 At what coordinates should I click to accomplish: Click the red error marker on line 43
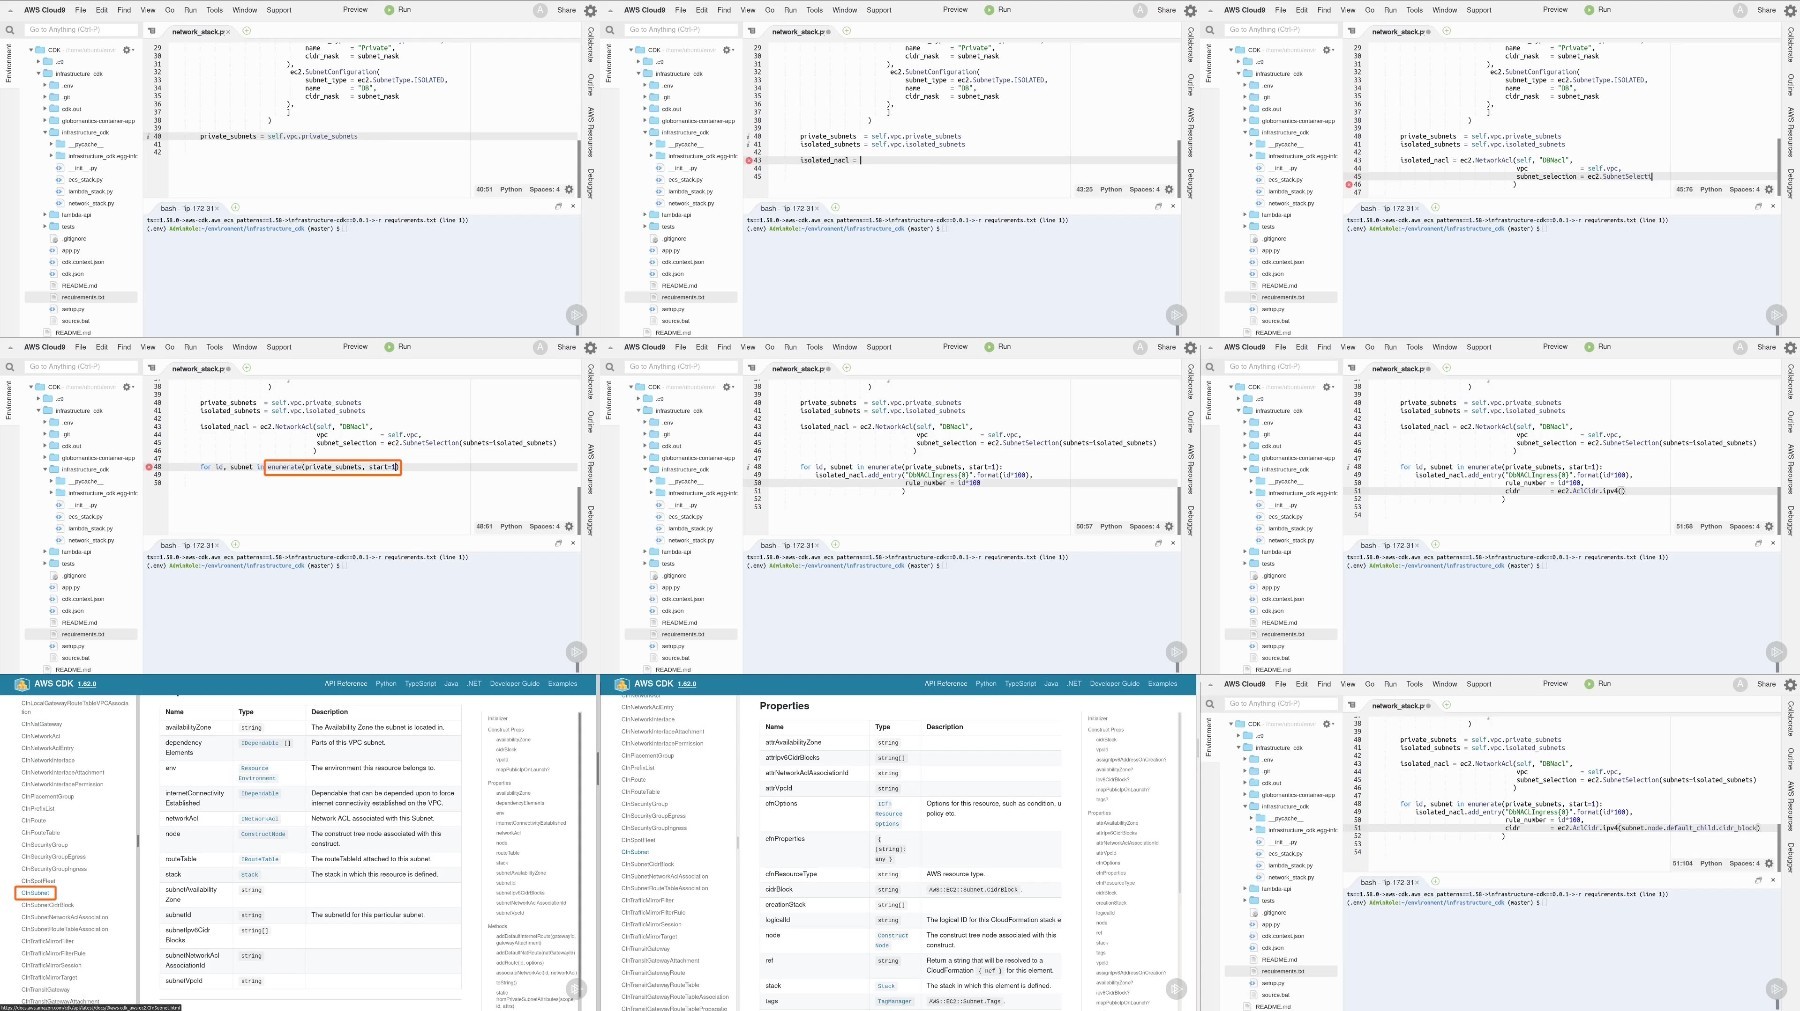click(749, 160)
